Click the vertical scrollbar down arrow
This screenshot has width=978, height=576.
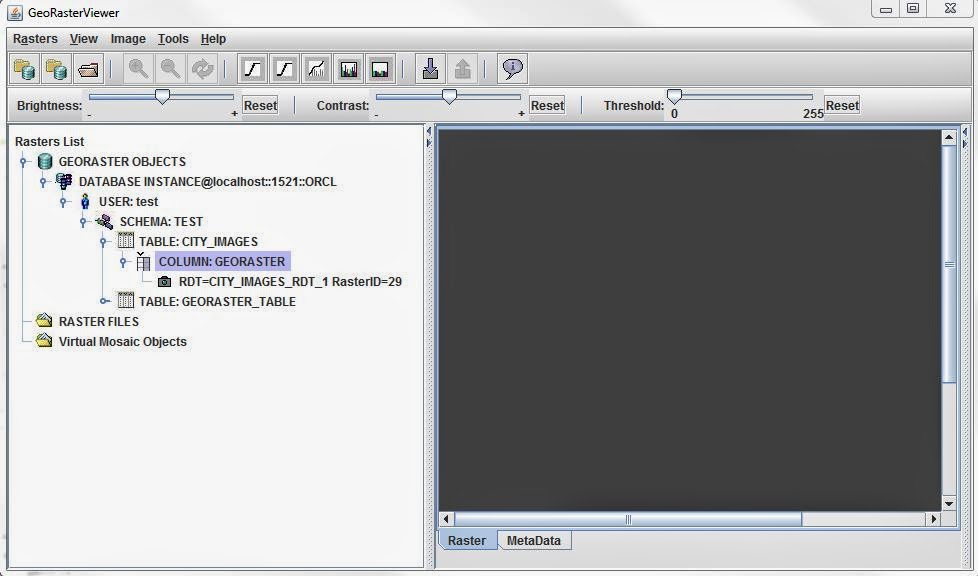click(949, 504)
